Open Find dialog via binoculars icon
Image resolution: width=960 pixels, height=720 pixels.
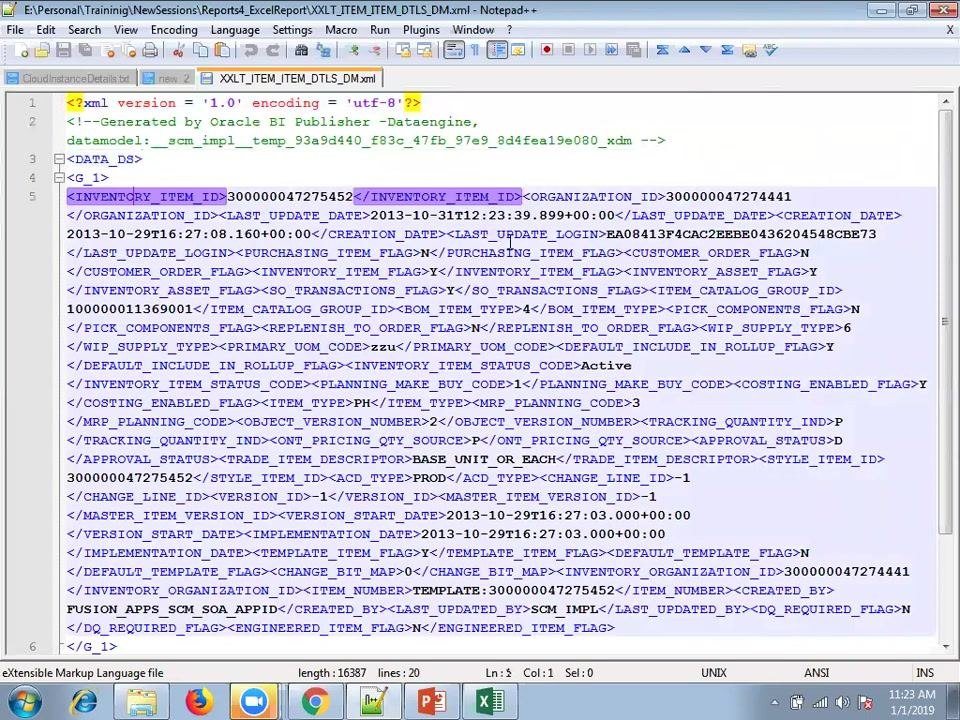301,51
